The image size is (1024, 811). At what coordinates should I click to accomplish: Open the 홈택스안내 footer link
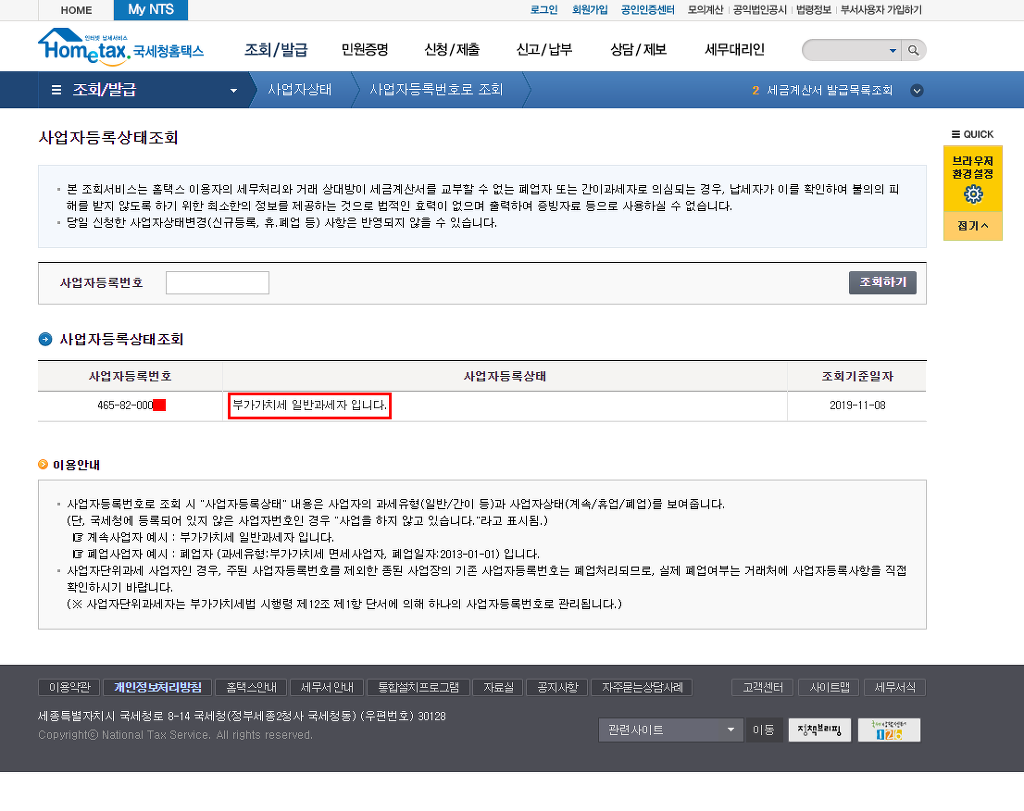coord(251,688)
